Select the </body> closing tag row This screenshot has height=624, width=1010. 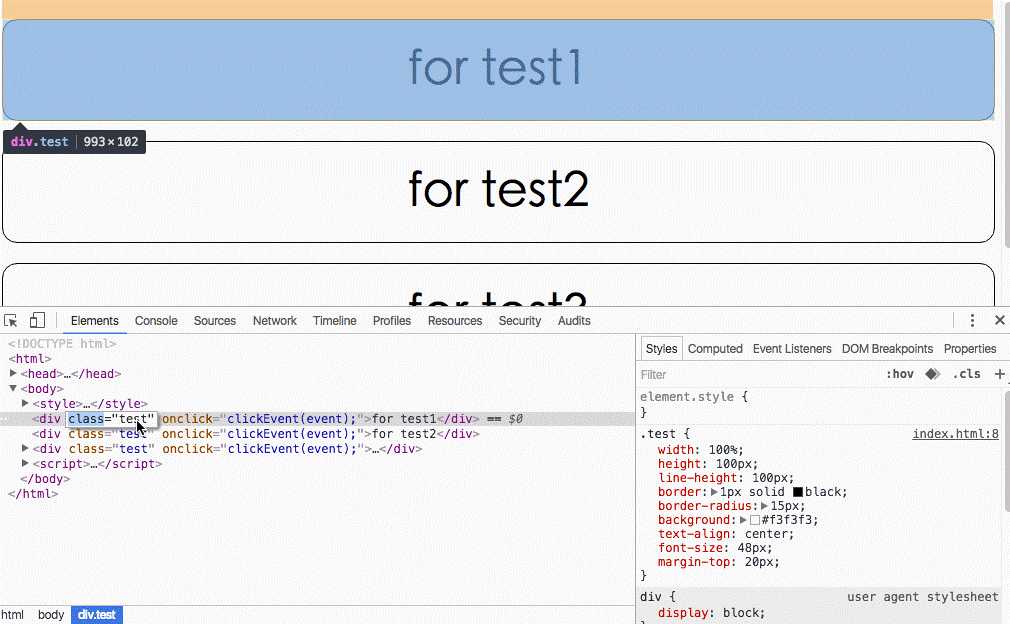click(45, 478)
